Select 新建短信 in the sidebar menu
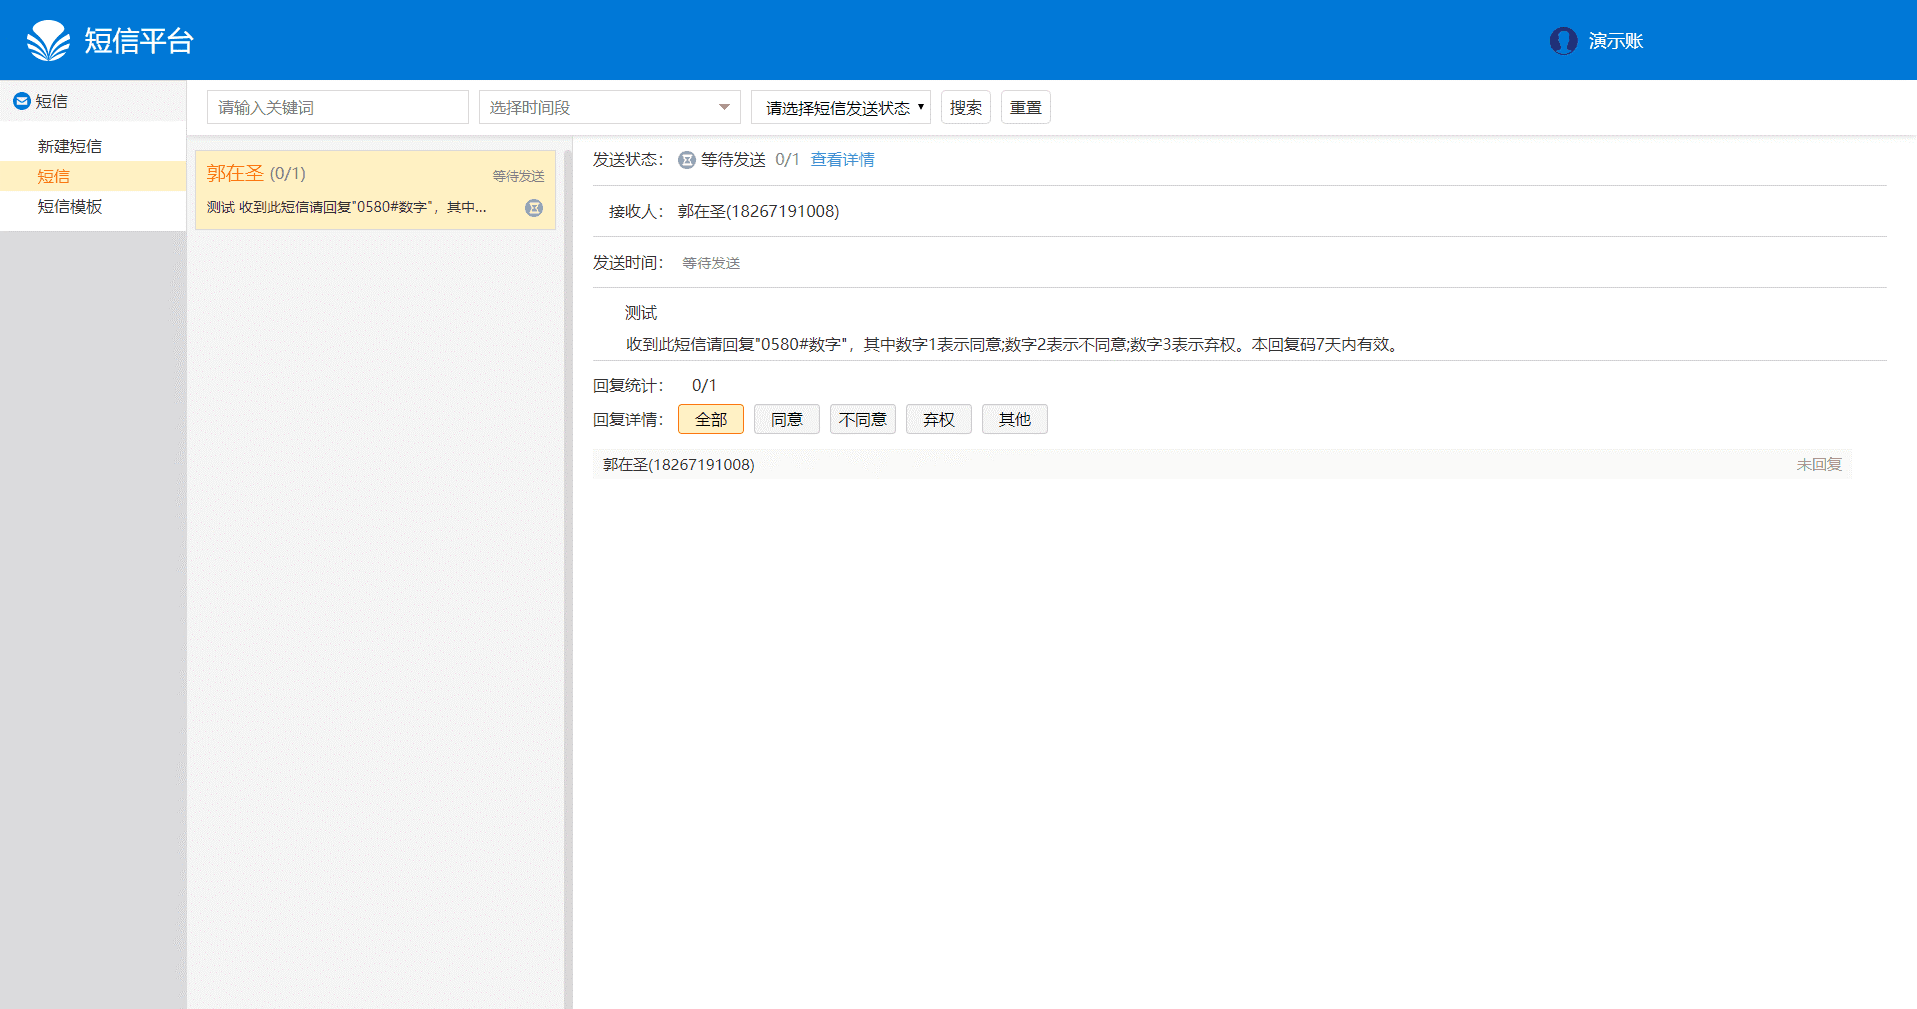1917x1009 pixels. tap(68, 146)
